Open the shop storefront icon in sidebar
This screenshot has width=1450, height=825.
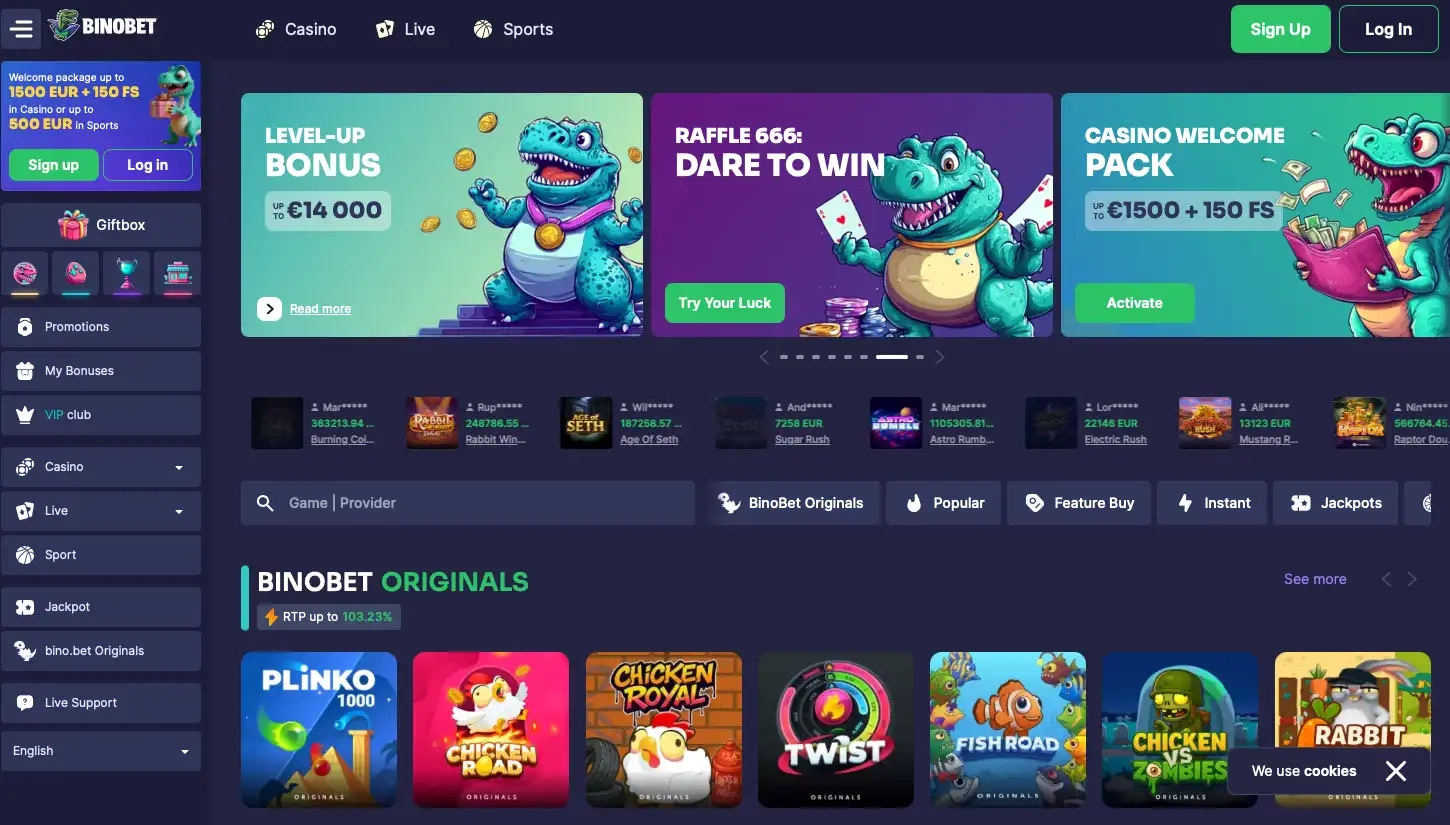pyautogui.click(x=177, y=273)
